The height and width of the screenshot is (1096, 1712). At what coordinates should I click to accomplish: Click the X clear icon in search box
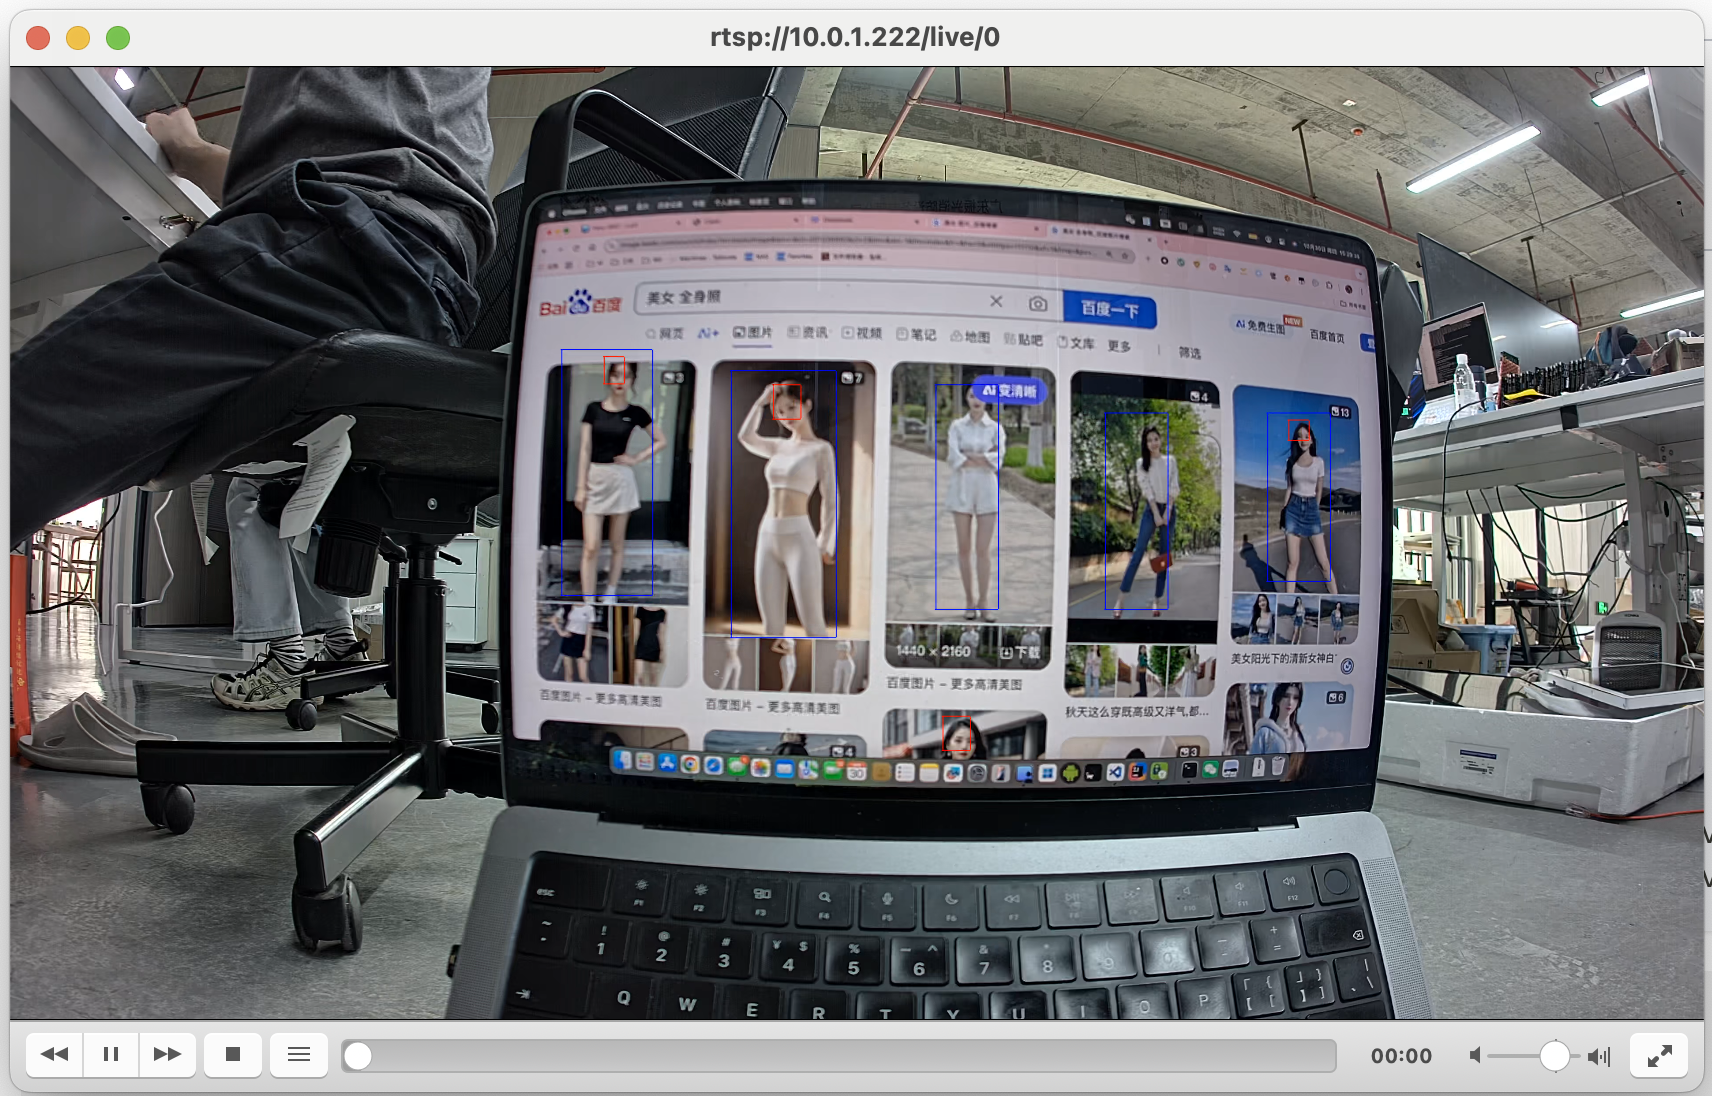[x=996, y=301]
